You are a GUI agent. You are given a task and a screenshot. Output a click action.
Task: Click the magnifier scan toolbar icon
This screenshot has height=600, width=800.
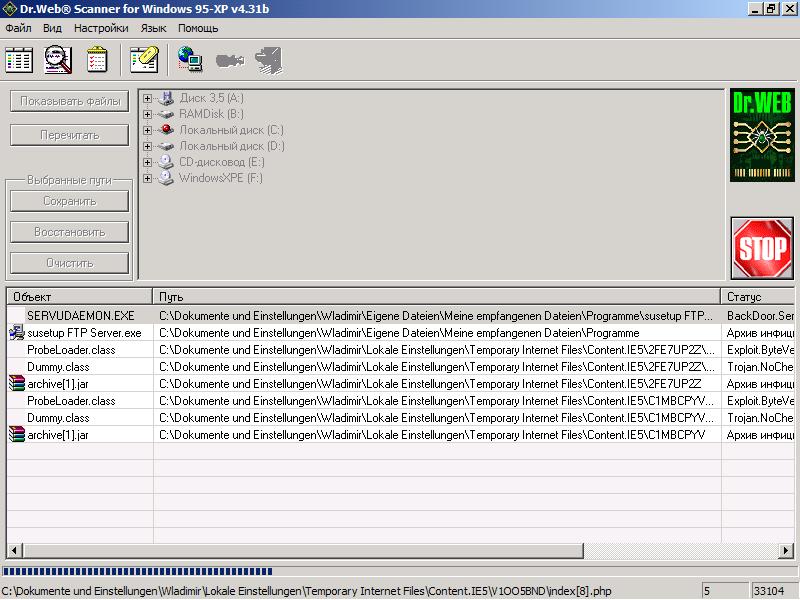pos(58,60)
